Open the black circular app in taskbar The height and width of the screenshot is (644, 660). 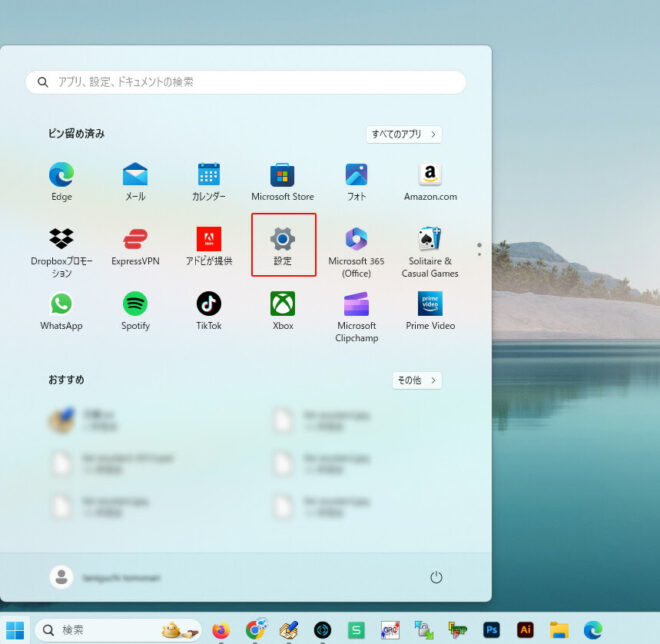click(x=322, y=630)
